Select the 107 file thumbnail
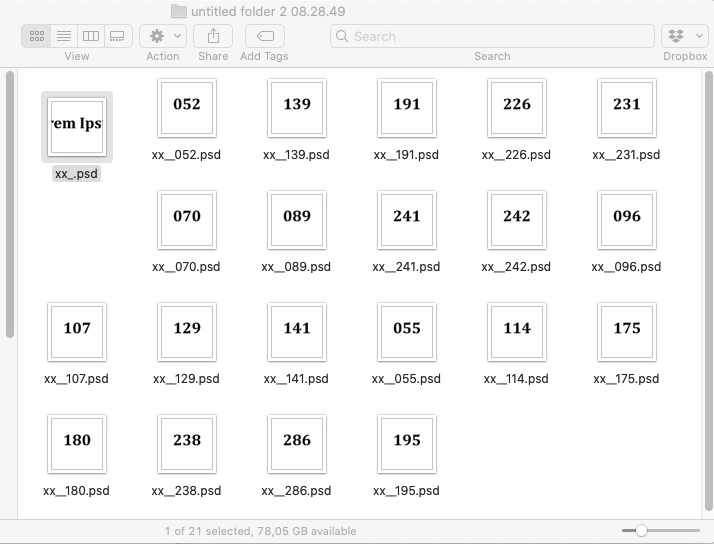The image size is (714, 544). click(77, 332)
